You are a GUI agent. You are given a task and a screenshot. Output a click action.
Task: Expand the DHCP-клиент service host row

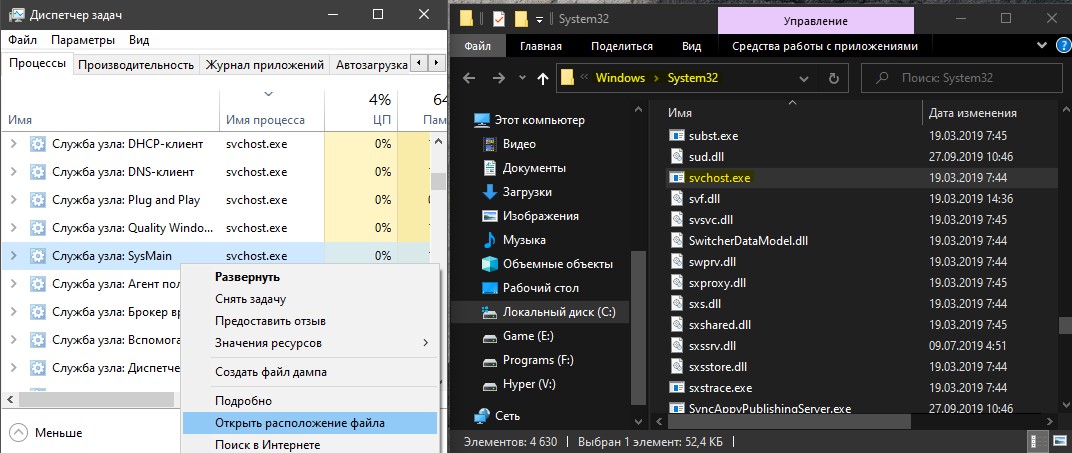click(x=13, y=144)
